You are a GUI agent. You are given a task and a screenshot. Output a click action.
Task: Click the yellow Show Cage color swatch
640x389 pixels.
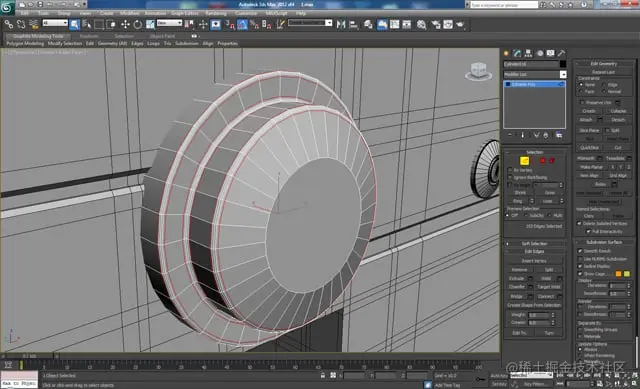click(627, 274)
